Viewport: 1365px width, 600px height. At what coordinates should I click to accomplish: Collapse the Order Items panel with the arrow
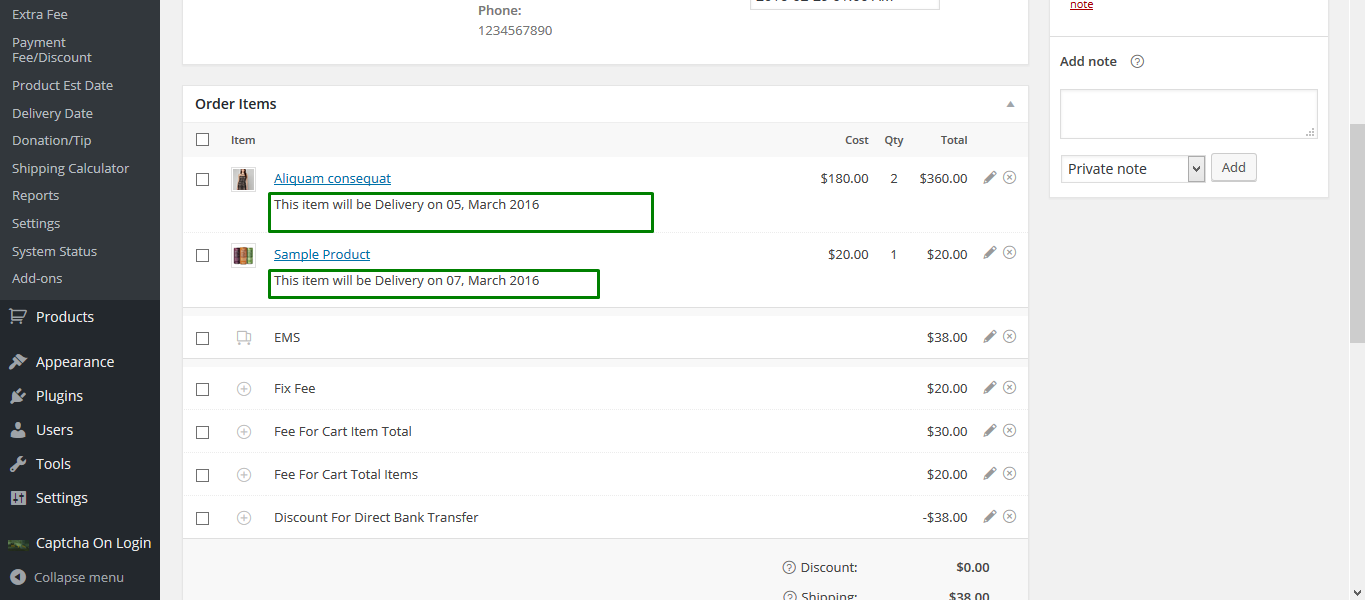(x=1010, y=104)
